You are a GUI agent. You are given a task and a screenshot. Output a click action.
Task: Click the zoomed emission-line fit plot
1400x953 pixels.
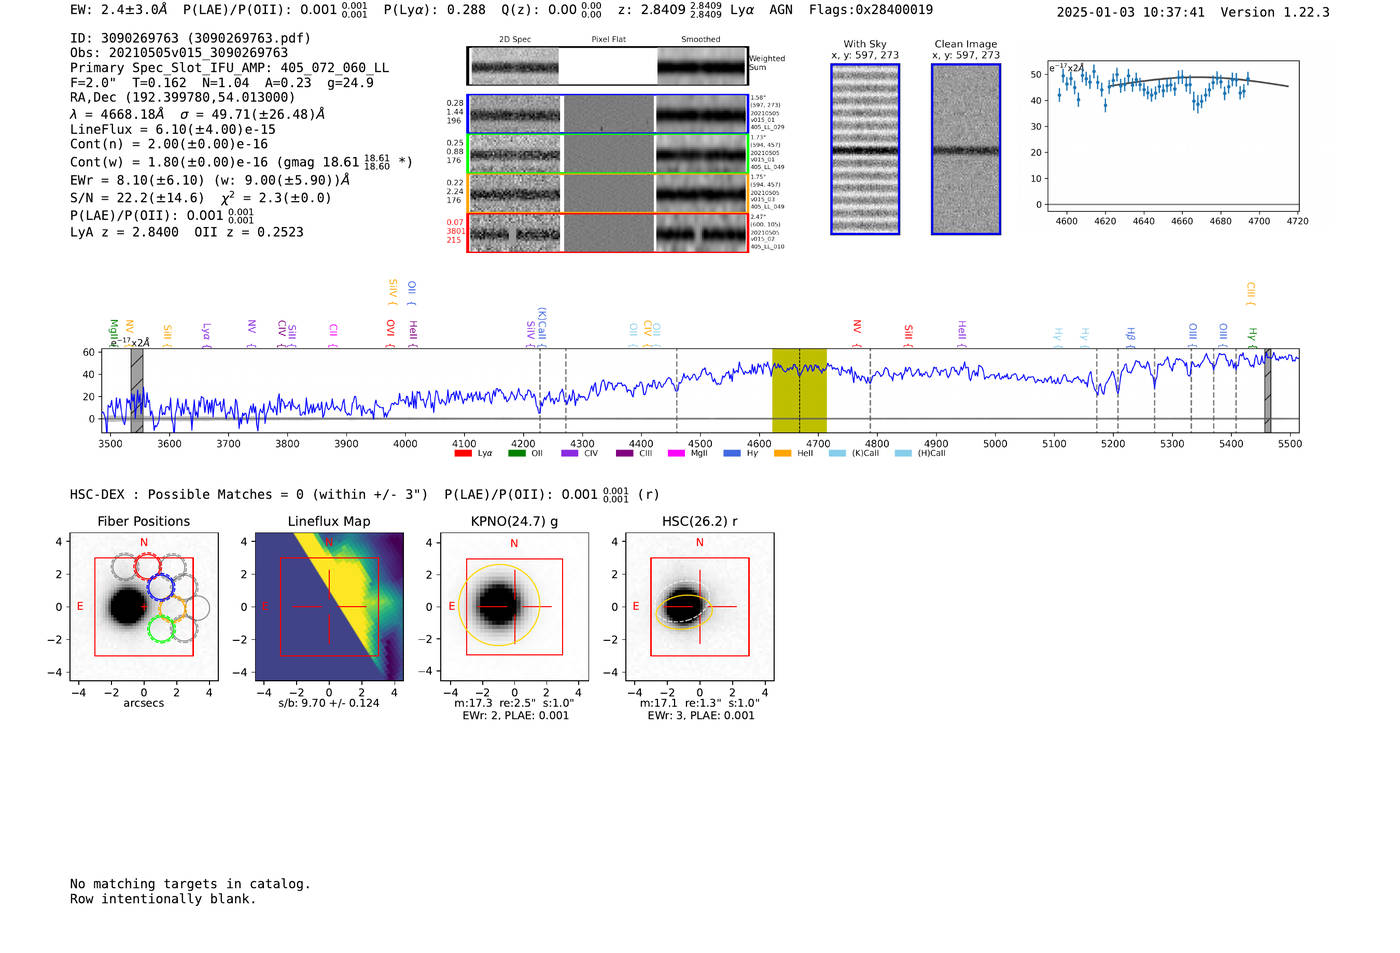click(1173, 136)
